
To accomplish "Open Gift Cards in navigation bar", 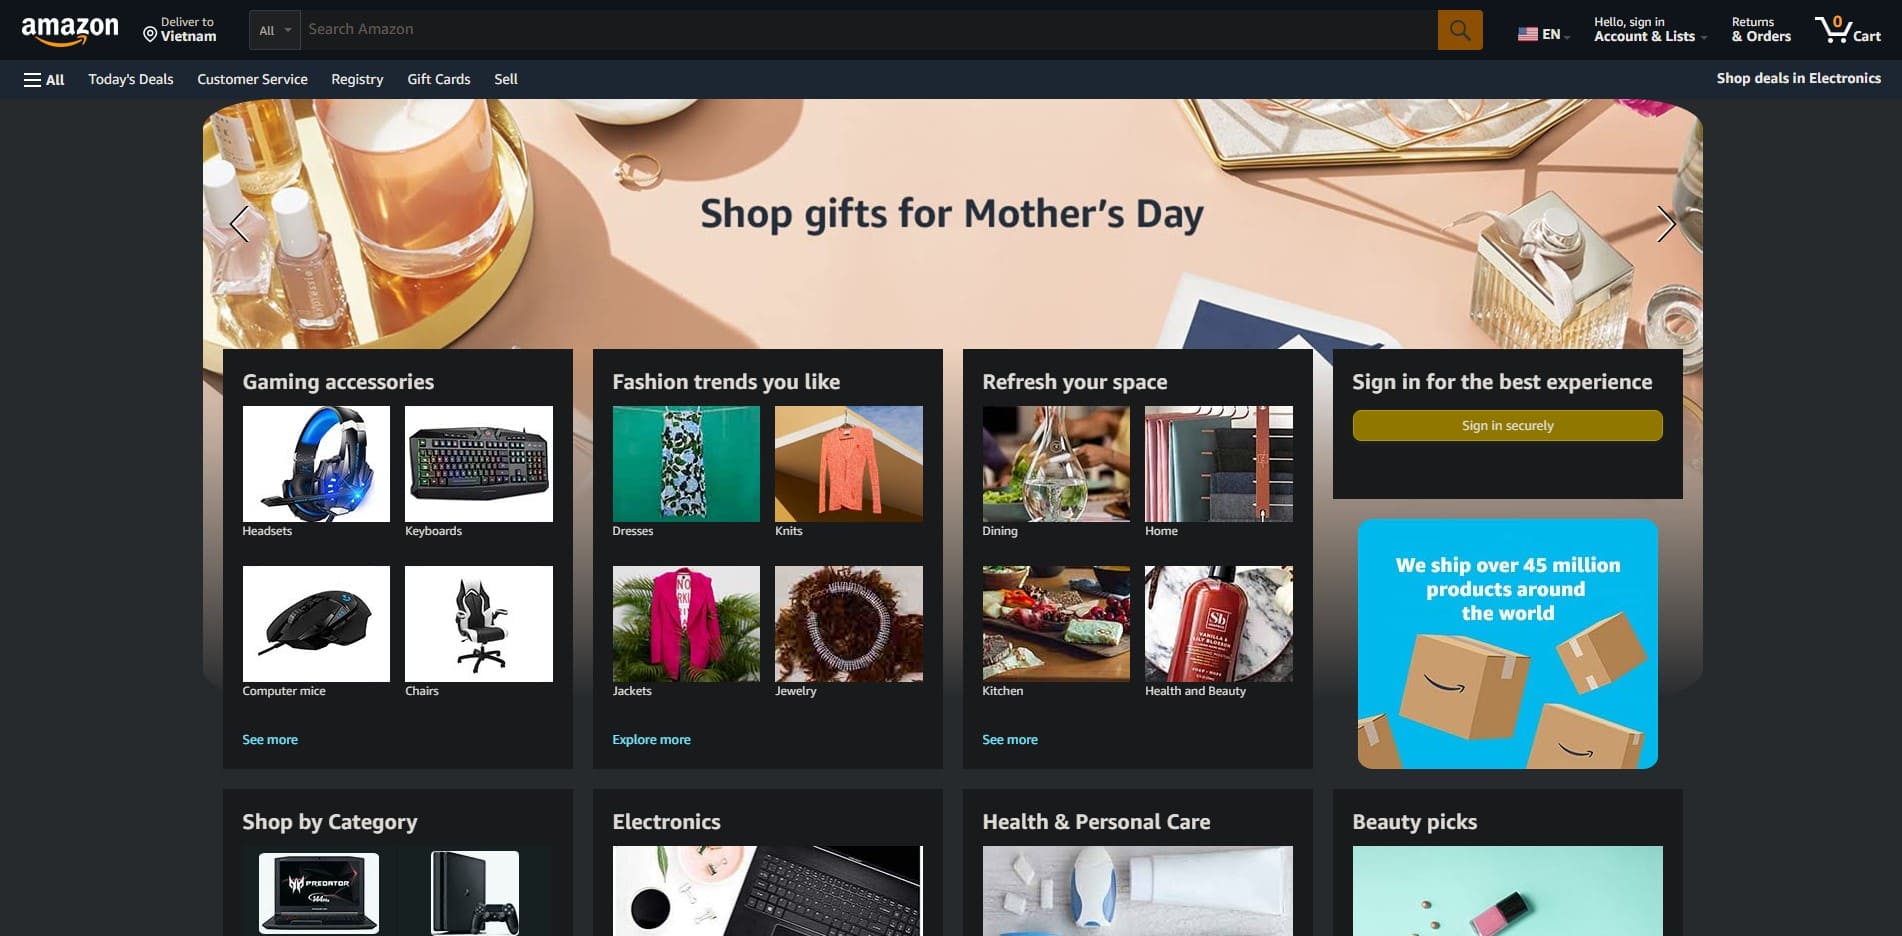I will [x=439, y=79].
